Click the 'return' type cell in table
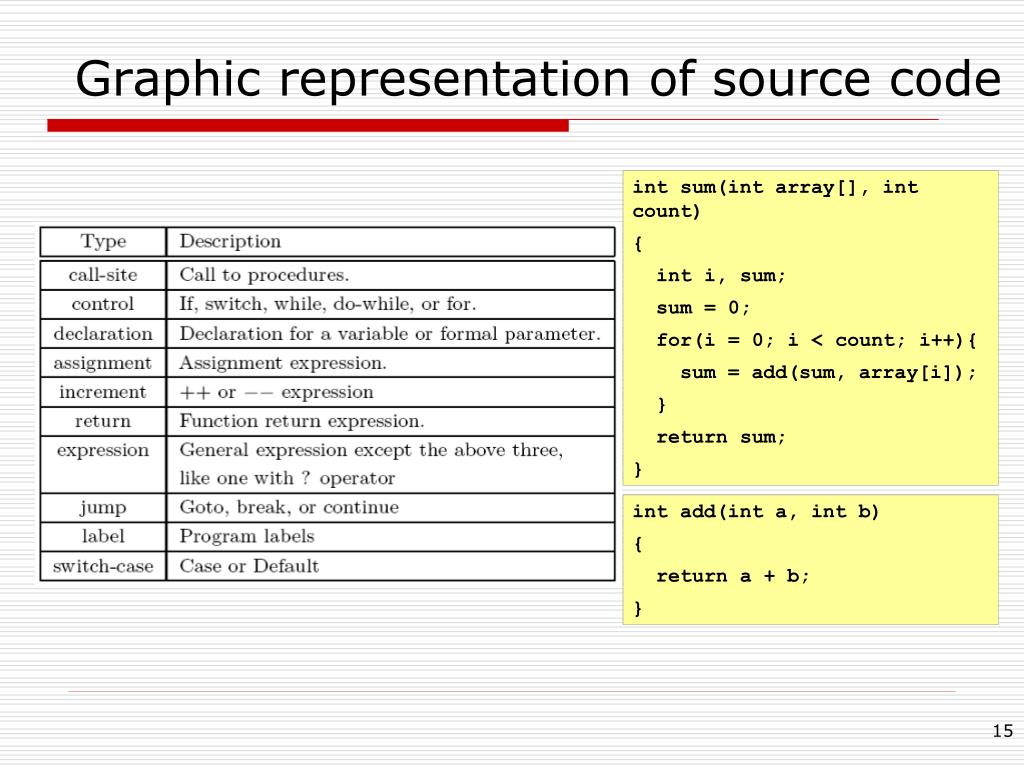Viewport: 1024px width, 768px height. pos(103,421)
